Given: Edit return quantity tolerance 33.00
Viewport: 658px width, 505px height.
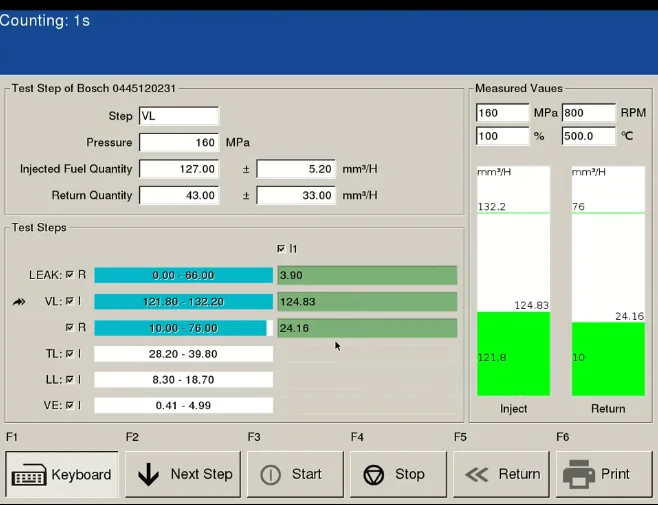Looking at the screenshot, I should [296, 195].
